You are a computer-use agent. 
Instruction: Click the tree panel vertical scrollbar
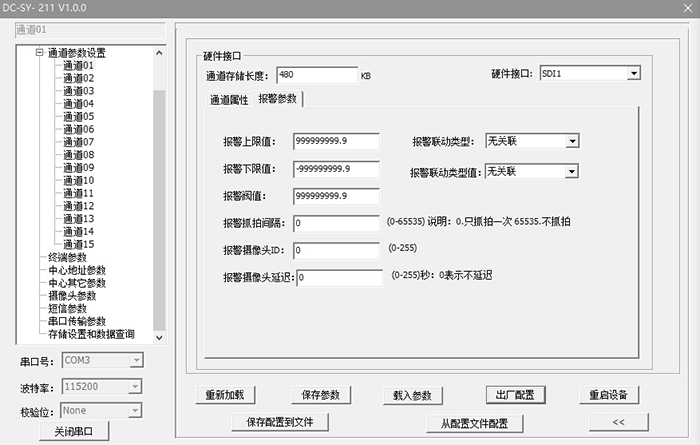[x=158, y=200]
